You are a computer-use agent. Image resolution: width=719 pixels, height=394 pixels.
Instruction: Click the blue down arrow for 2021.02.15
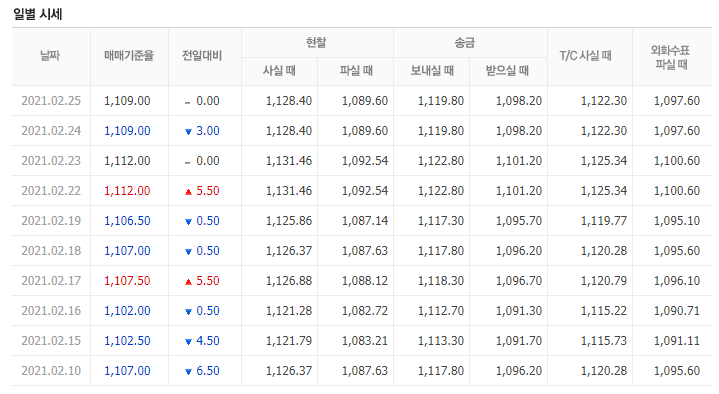pyautogui.click(x=188, y=342)
